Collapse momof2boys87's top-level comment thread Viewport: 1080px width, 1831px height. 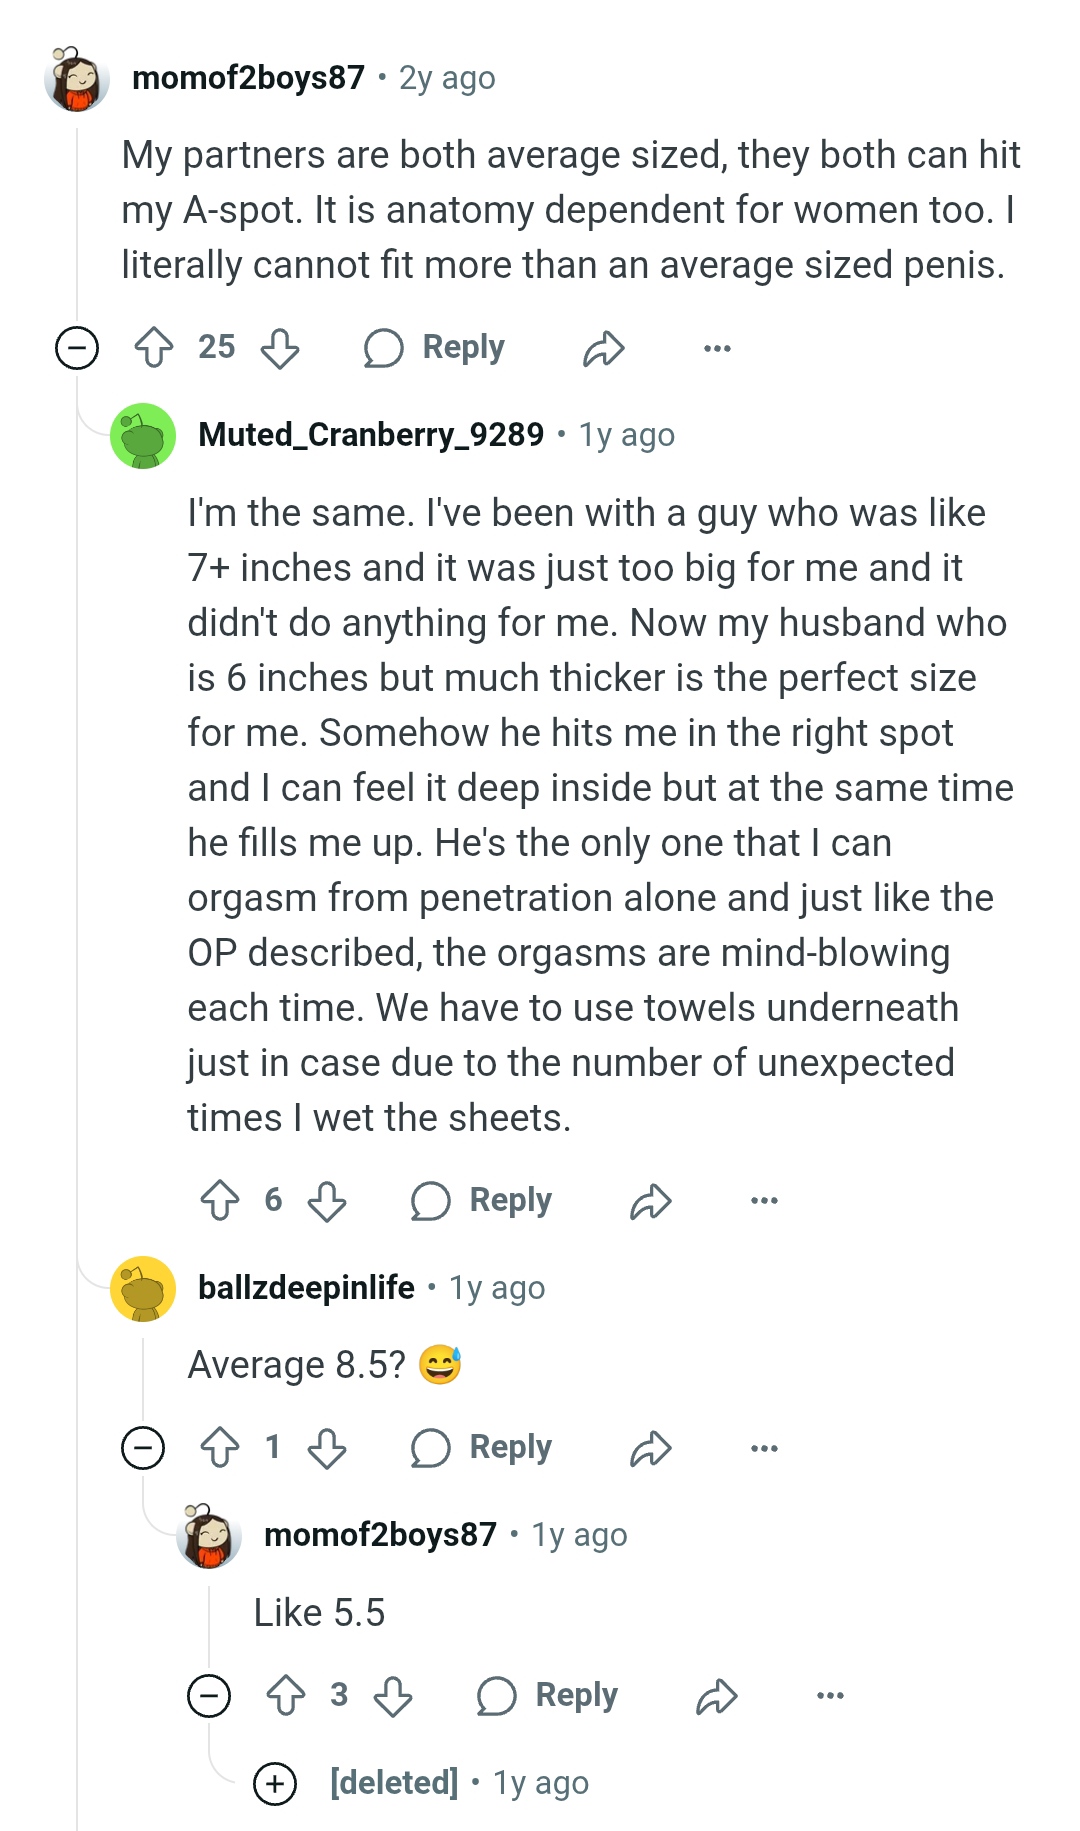click(x=77, y=348)
